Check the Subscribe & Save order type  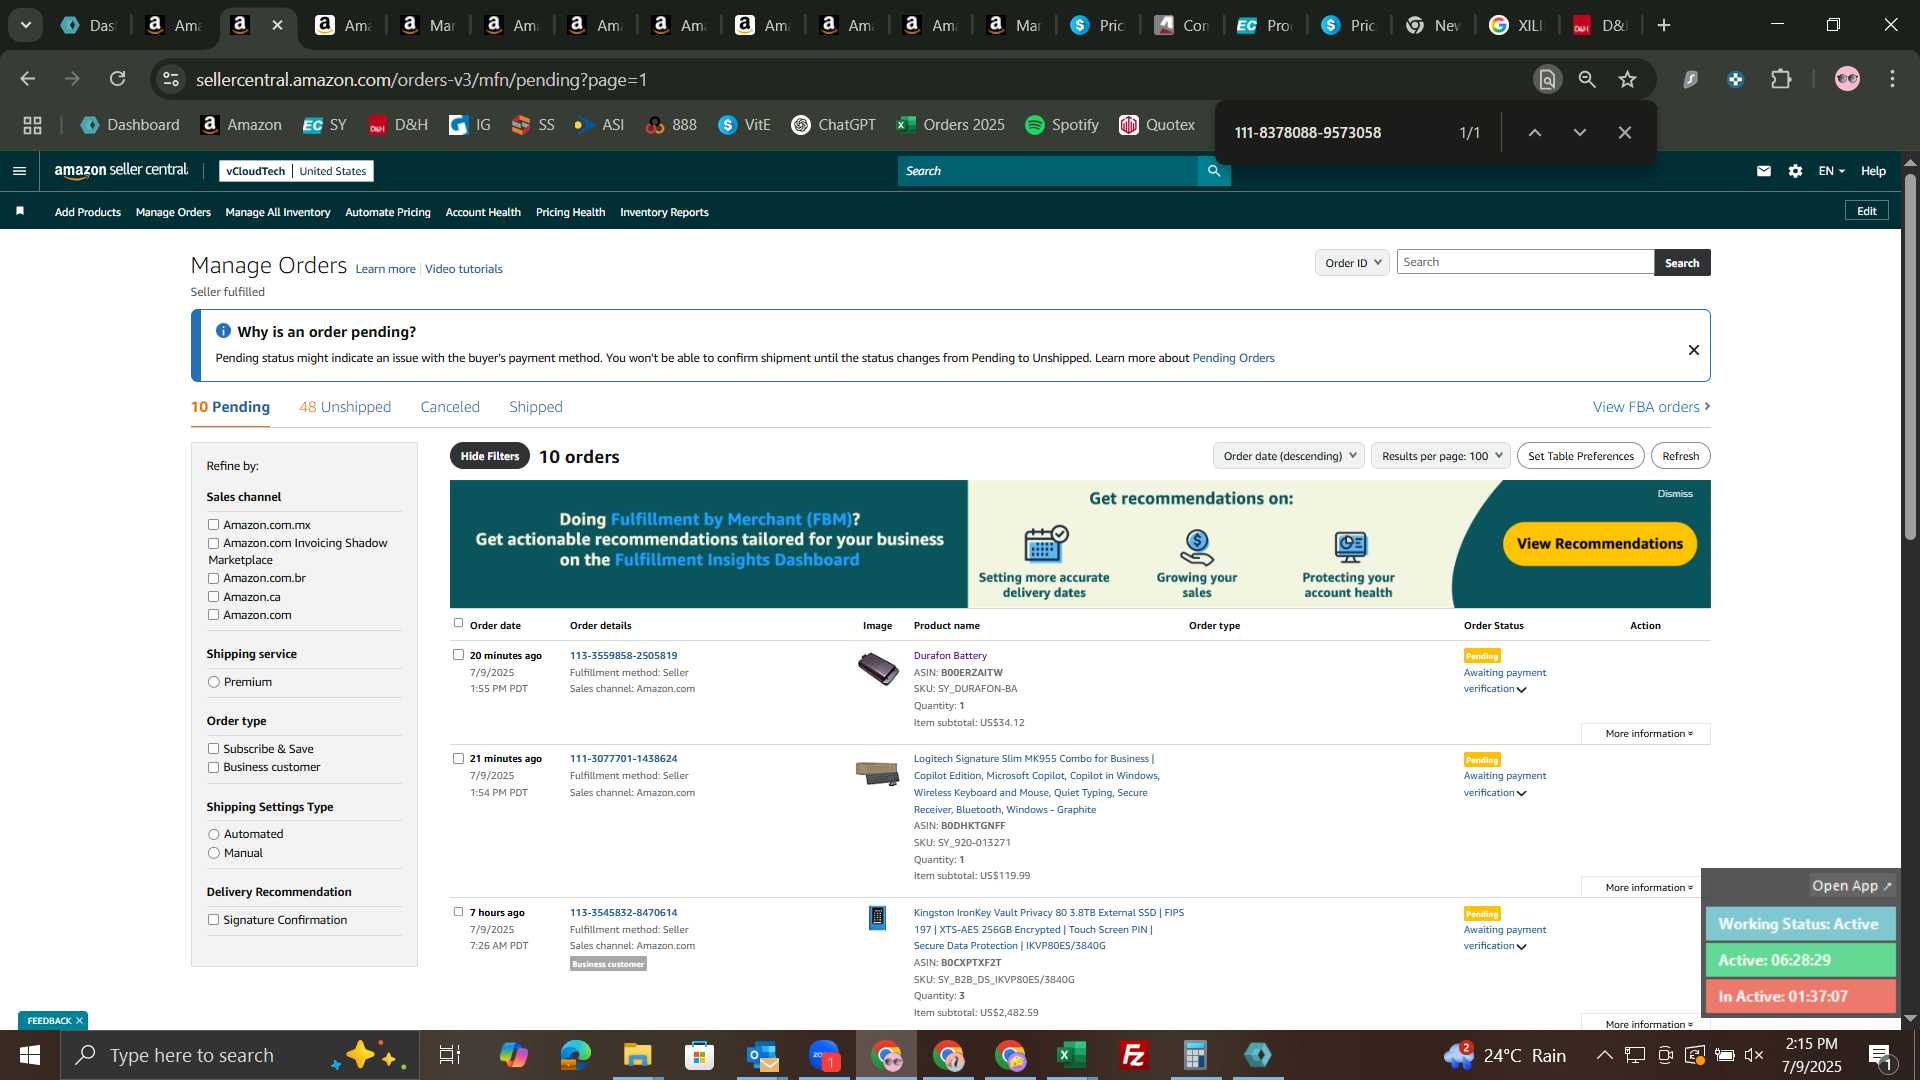213,749
